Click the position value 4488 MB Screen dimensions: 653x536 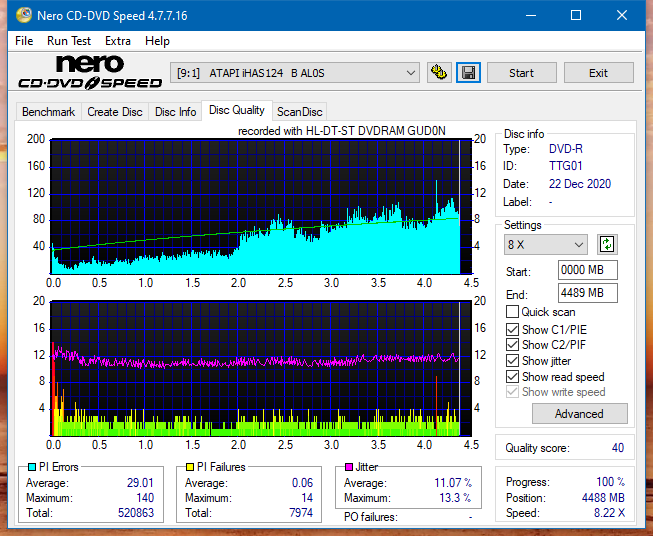603,498
